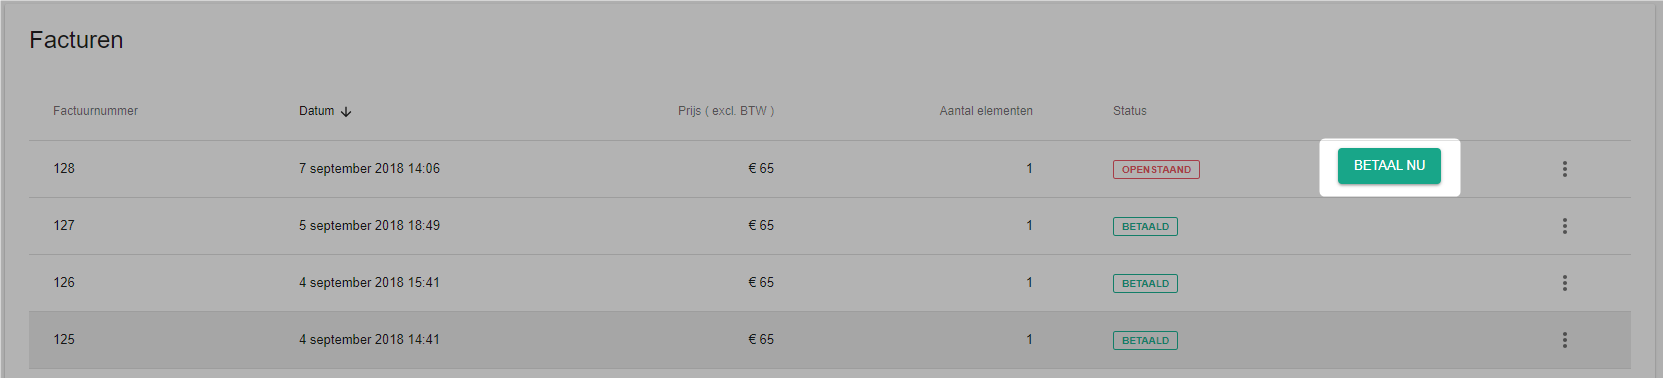Select invoice 126 dated 4 september 15:41
The width and height of the screenshot is (1663, 378).
[830, 283]
